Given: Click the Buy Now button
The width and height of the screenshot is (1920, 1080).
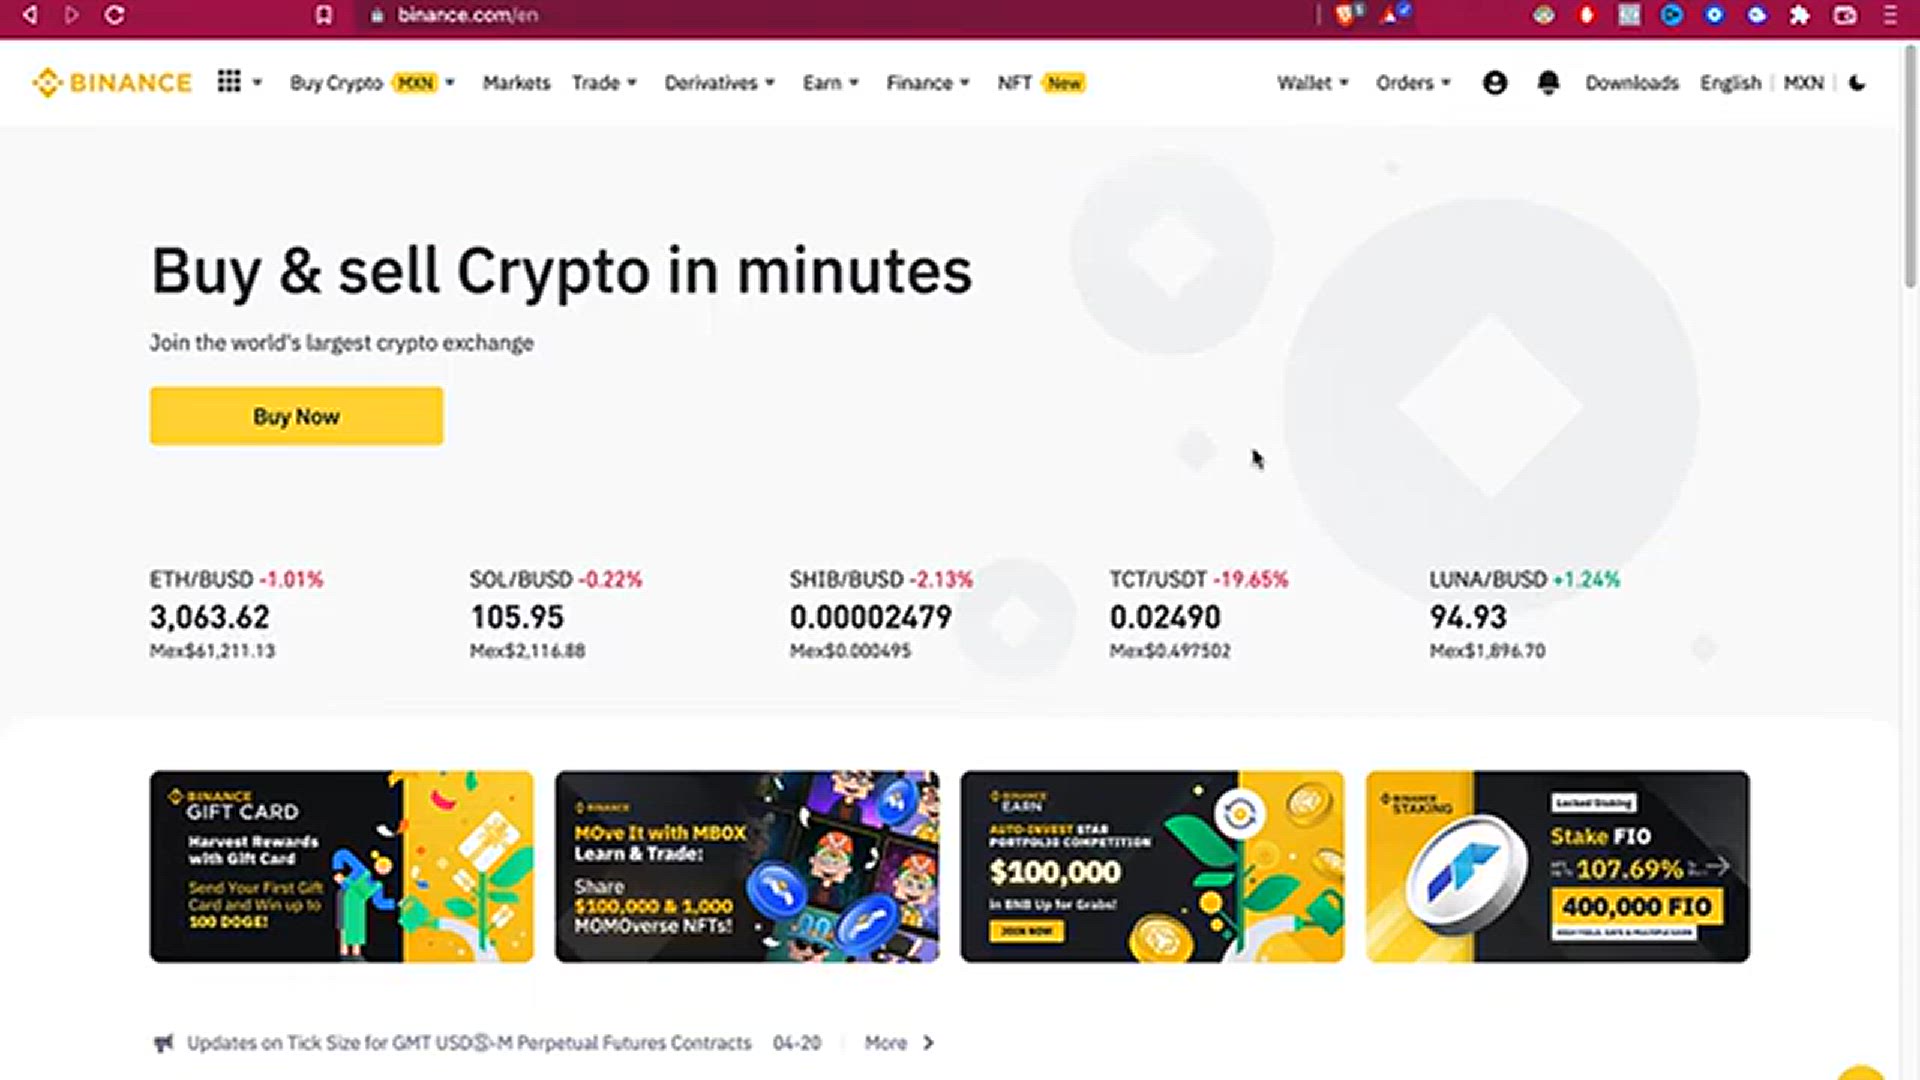Looking at the screenshot, I should pos(296,416).
